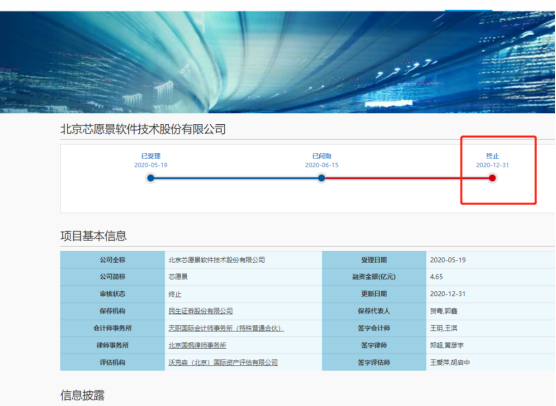Click the 更新日期 label cell
This screenshot has width=556, height=406.
[x=374, y=294]
